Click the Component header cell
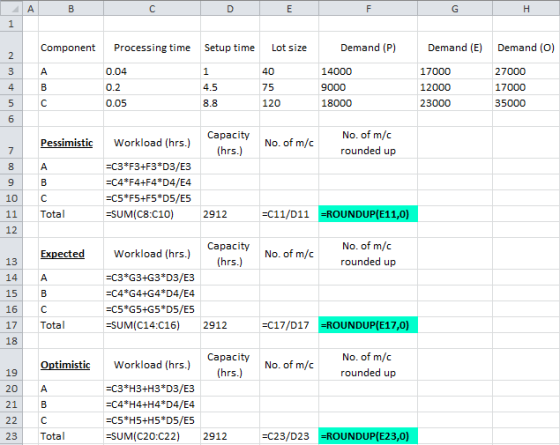The height and width of the screenshot is (445, 560). (71, 48)
